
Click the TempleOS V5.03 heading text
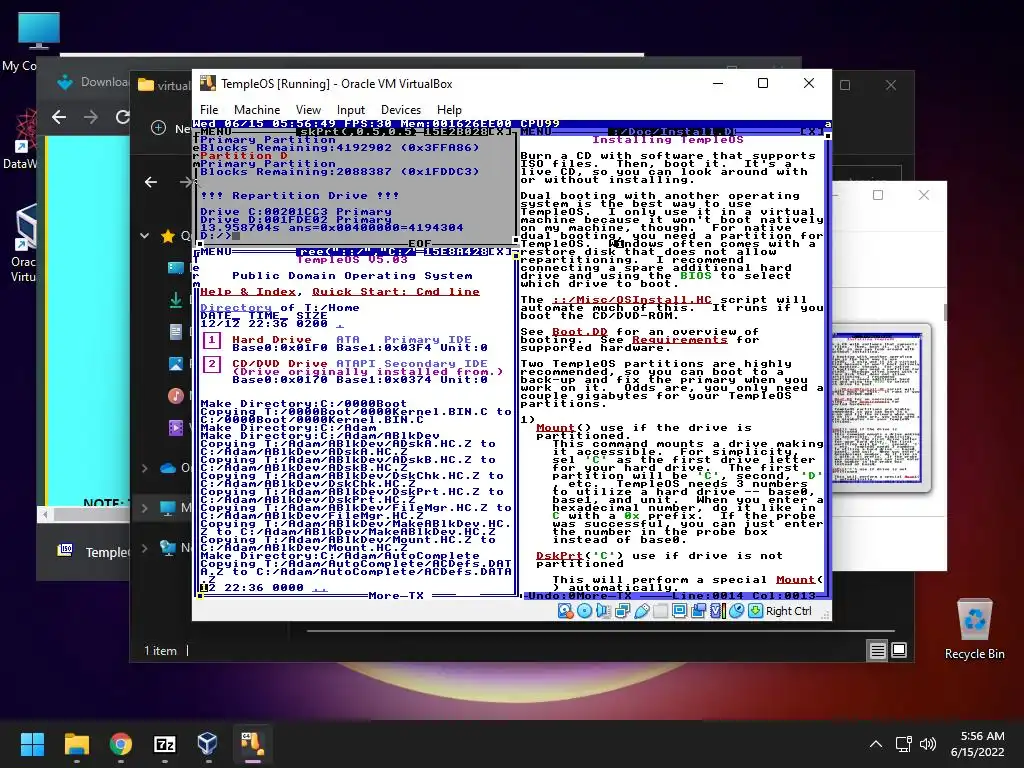point(352,260)
